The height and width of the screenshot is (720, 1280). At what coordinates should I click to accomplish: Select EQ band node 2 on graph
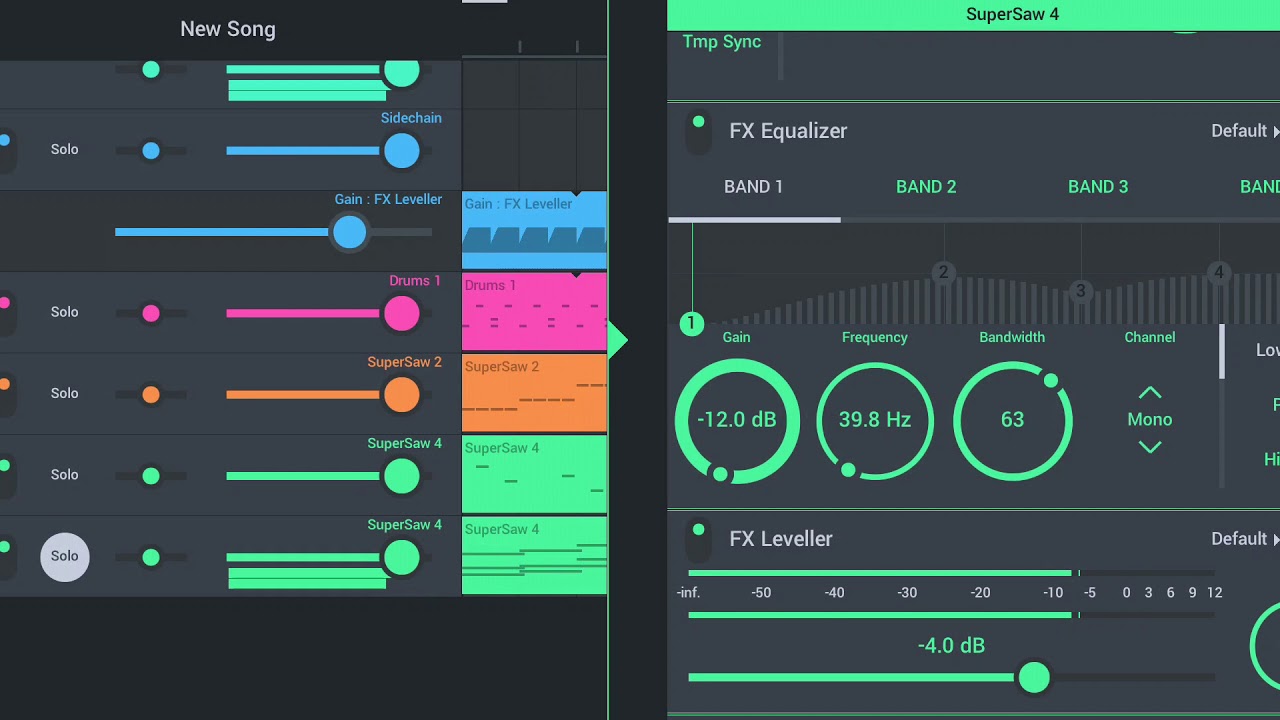(942, 272)
